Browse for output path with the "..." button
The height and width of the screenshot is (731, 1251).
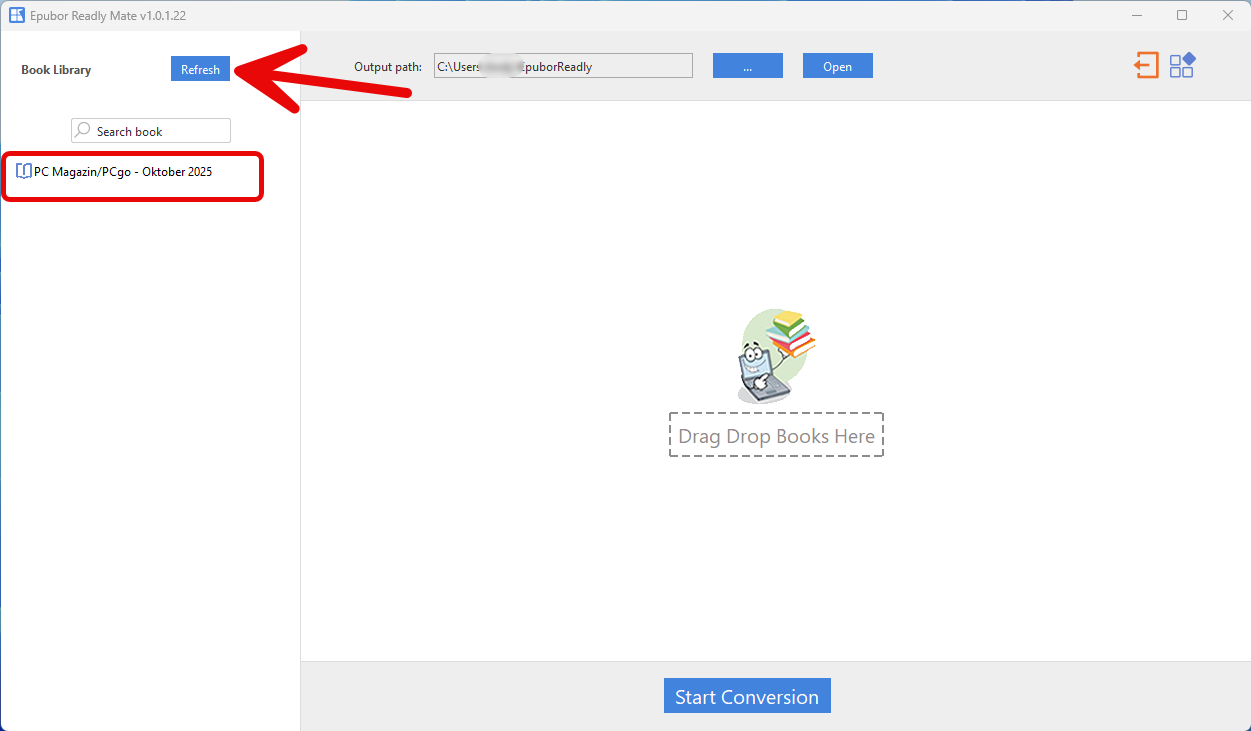click(x=747, y=66)
